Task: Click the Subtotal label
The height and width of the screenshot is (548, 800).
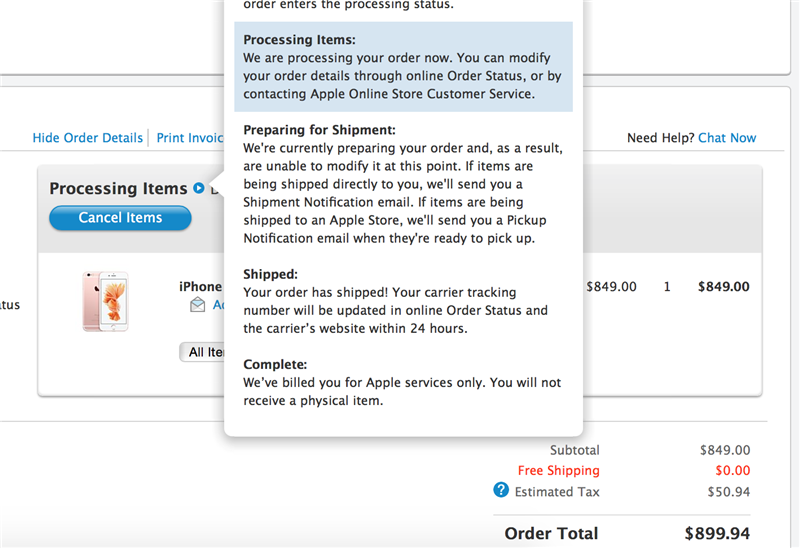Action: [x=574, y=450]
